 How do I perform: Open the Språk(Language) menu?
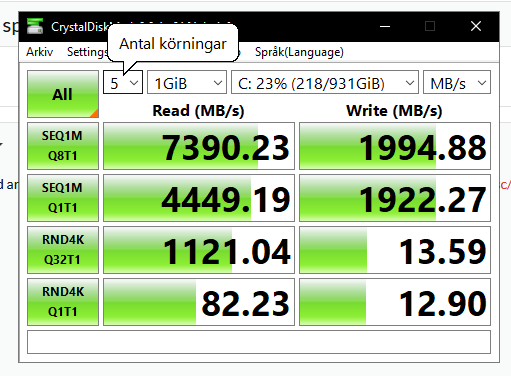(x=299, y=52)
